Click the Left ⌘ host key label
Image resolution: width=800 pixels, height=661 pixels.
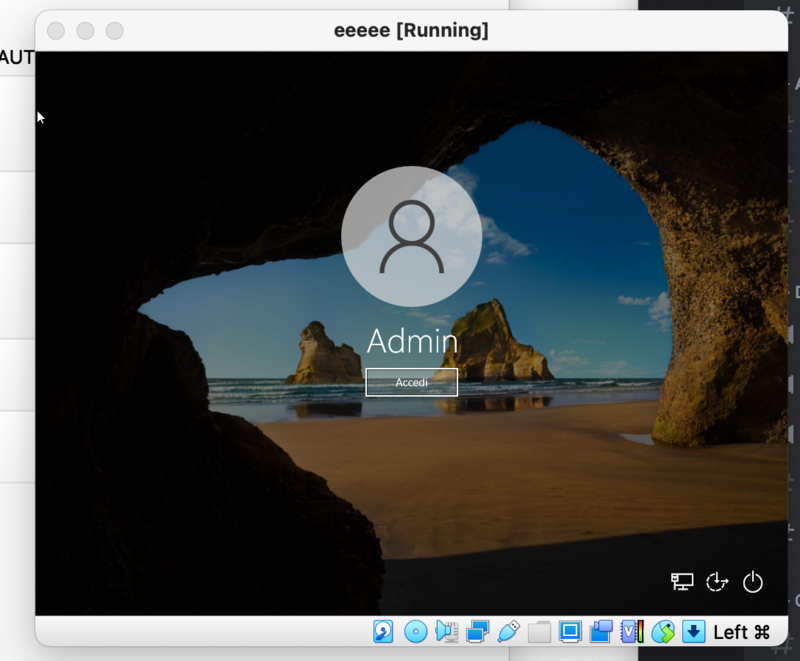tap(741, 632)
